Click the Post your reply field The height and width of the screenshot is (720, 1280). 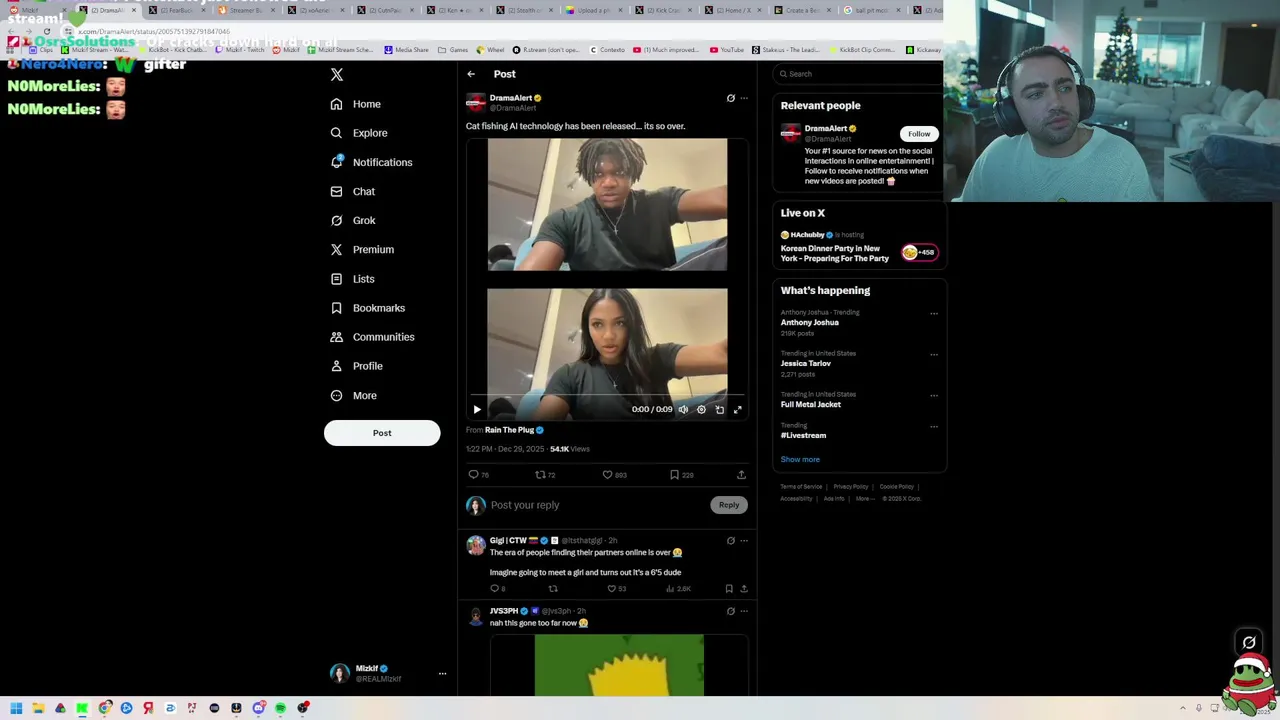coord(598,505)
